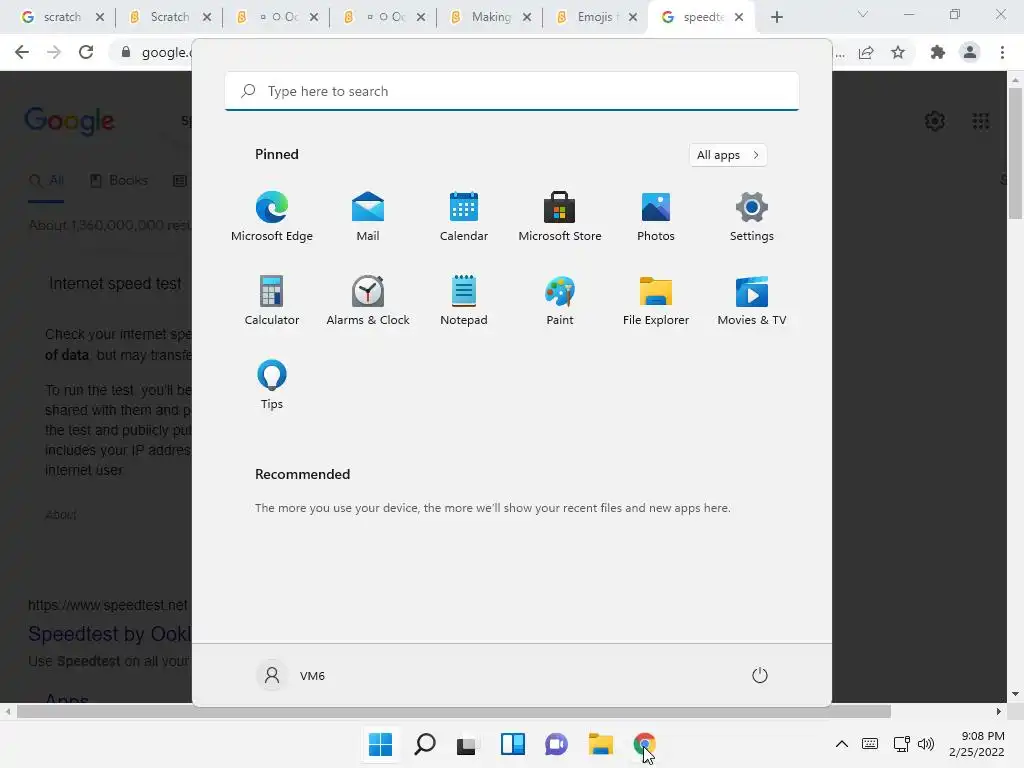Screen dimensions: 1024x768
Task: Open the clock showing 9:08 PM
Action: pos(977,744)
